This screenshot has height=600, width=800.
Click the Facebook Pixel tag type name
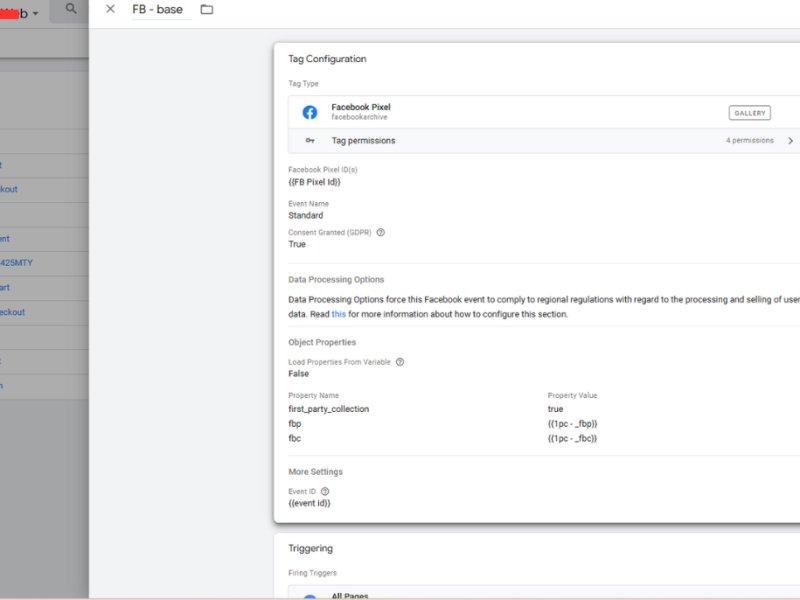tap(361, 107)
